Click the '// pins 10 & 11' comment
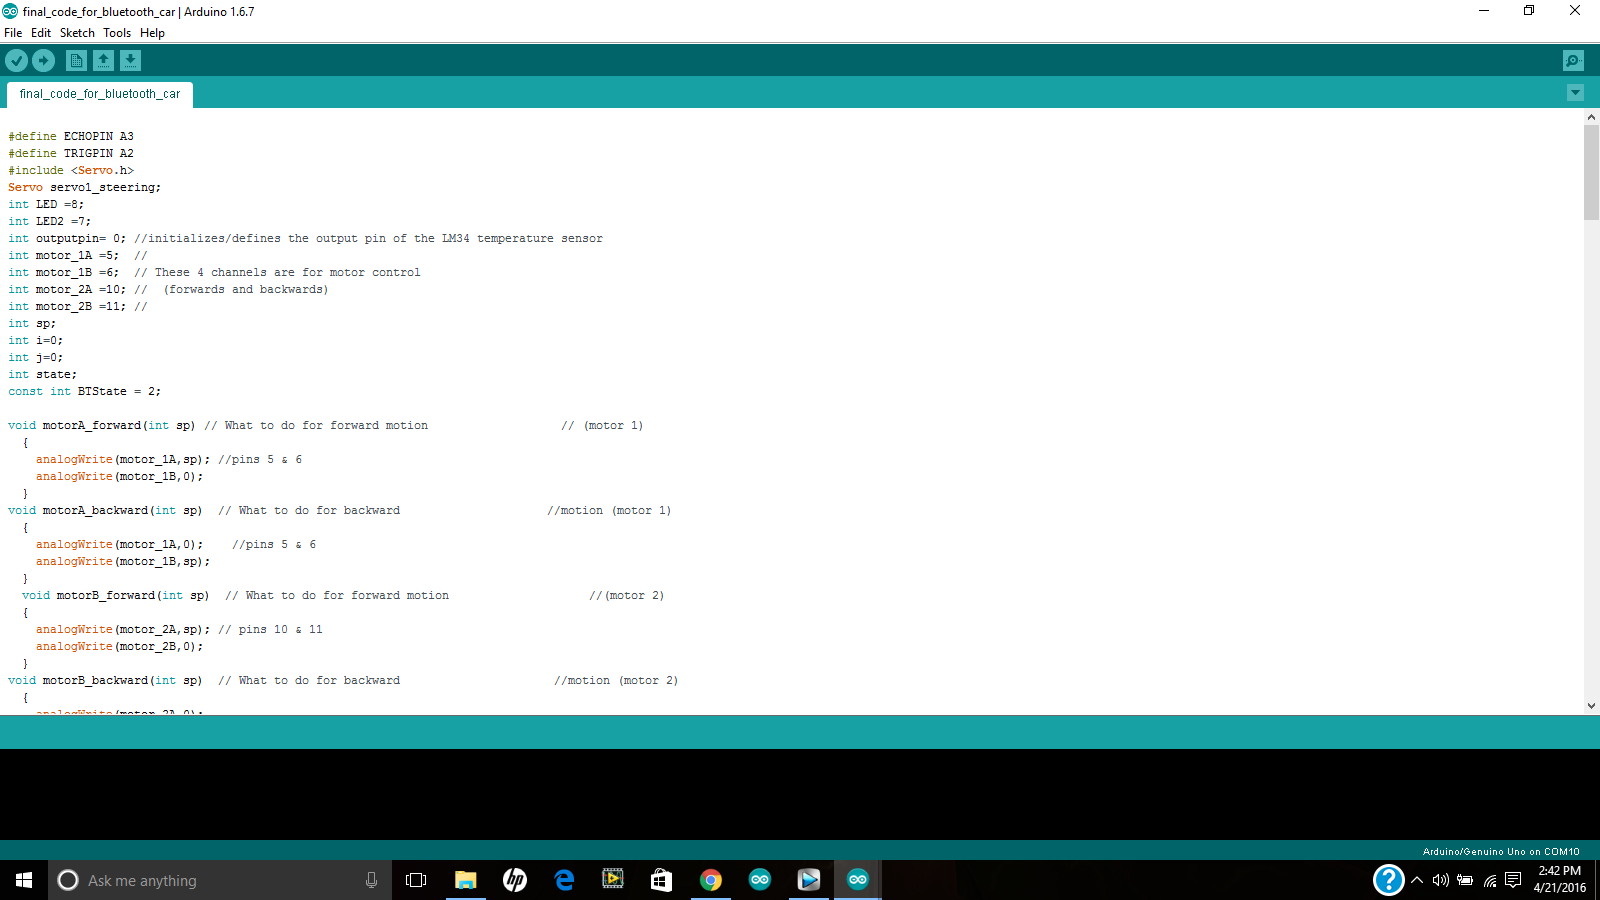This screenshot has height=900, width=1600. pyautogui.click(x=270, y=629)
